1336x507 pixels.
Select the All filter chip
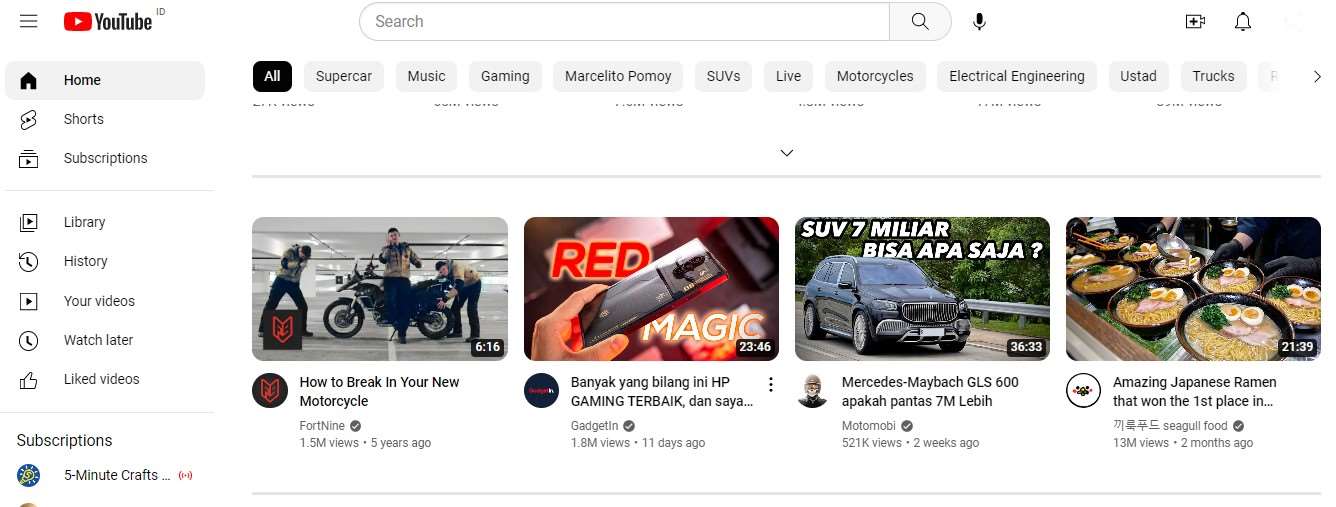272,76
